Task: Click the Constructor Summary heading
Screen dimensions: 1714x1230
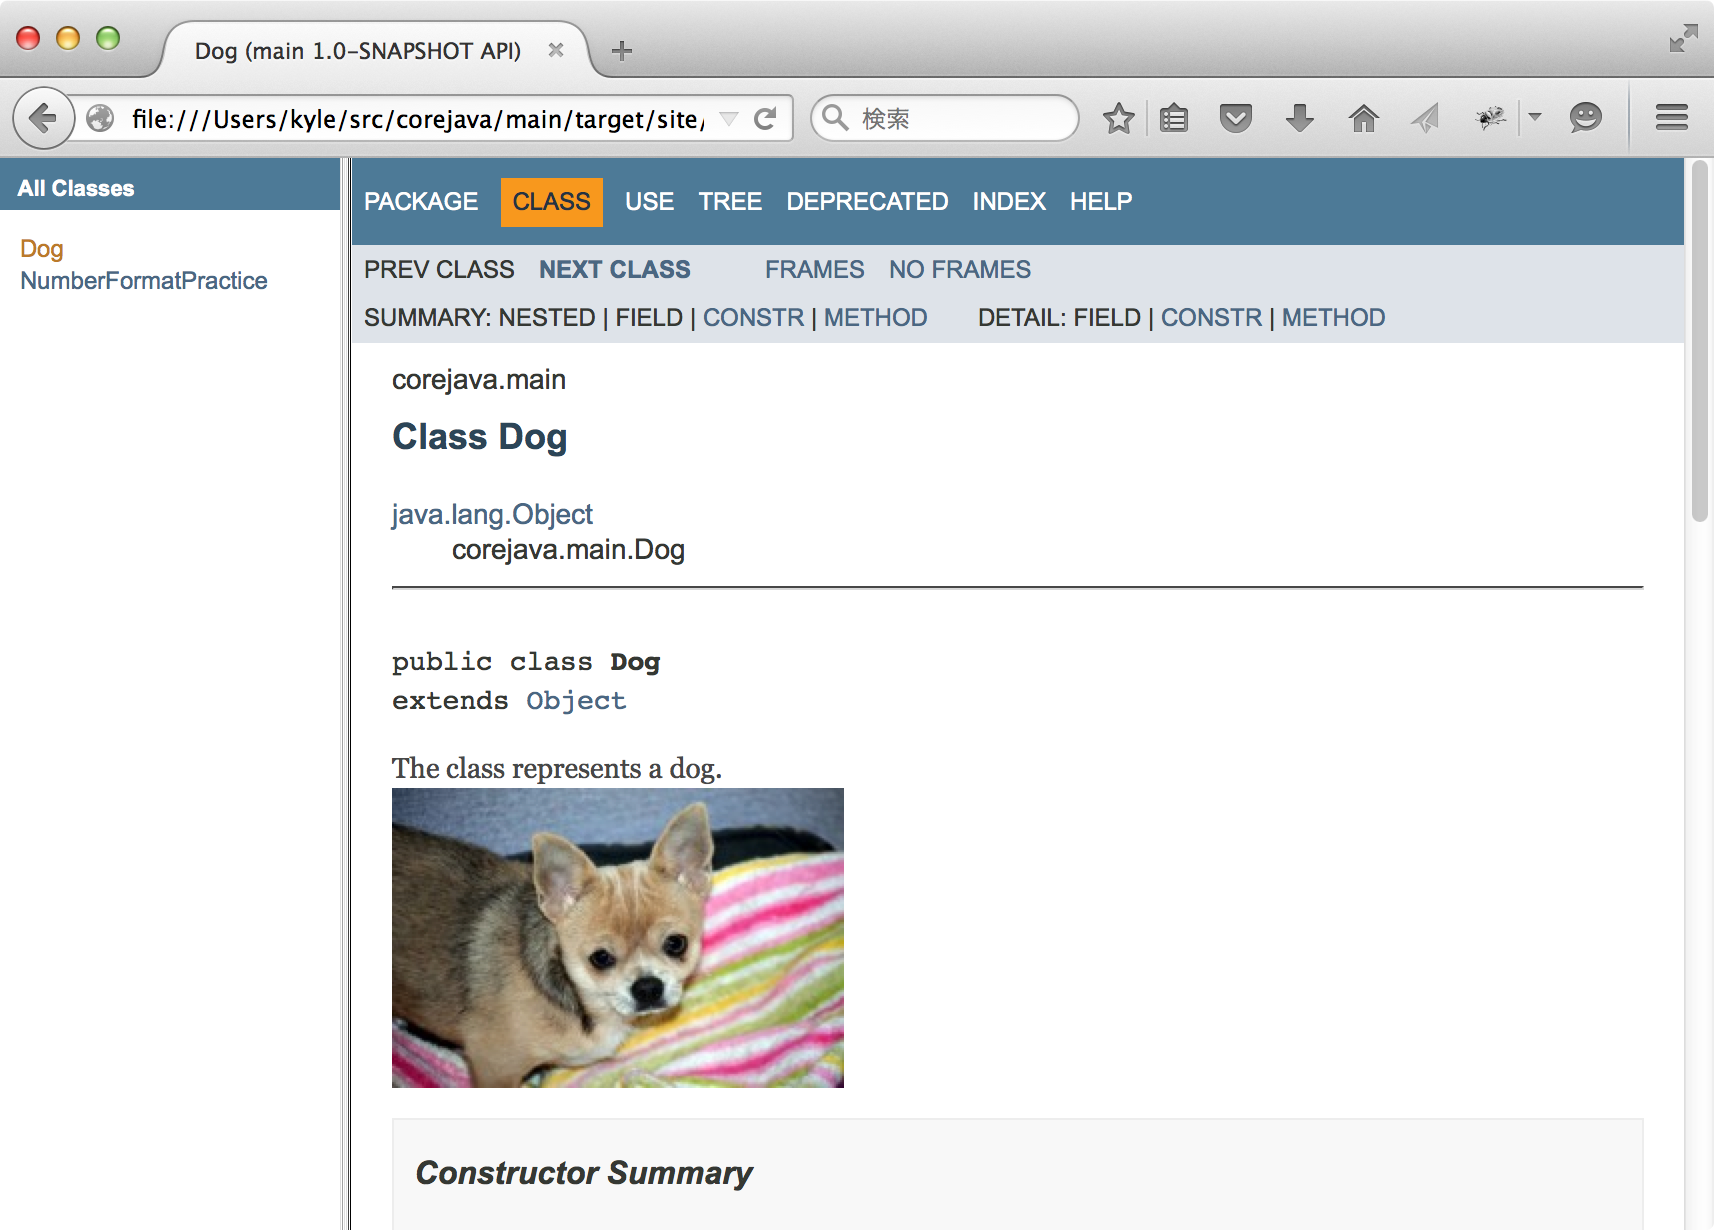Action: coord(584,1173)
